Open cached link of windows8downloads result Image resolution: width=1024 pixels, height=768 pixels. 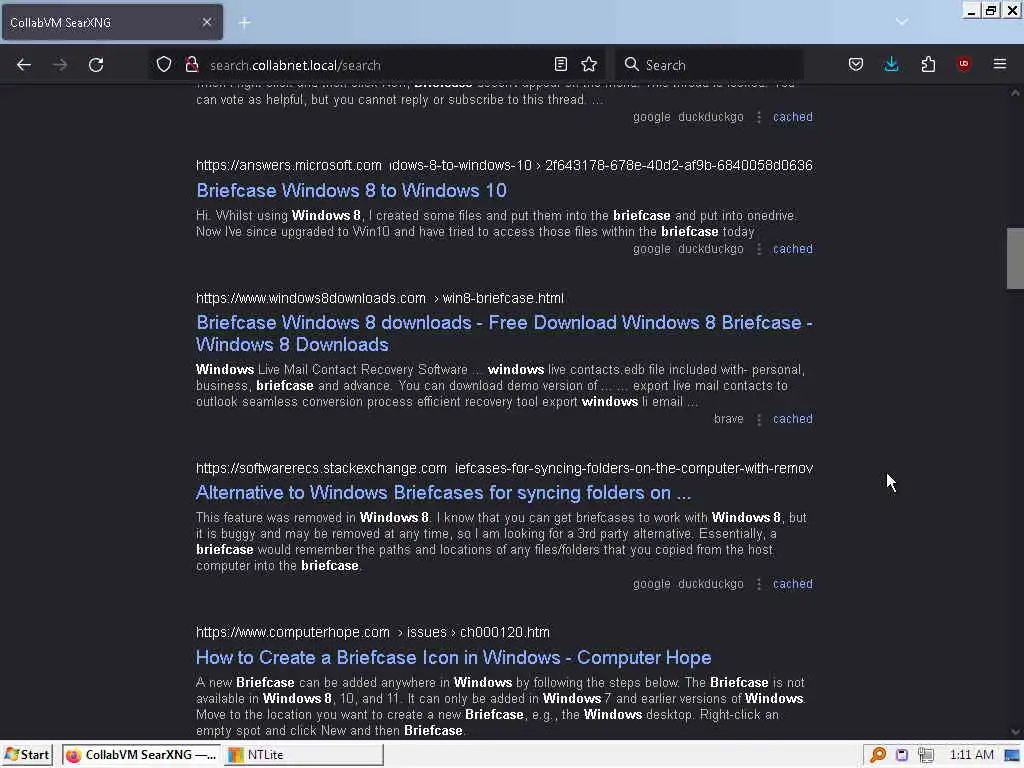pyautogui.click(x=793, y=419)
